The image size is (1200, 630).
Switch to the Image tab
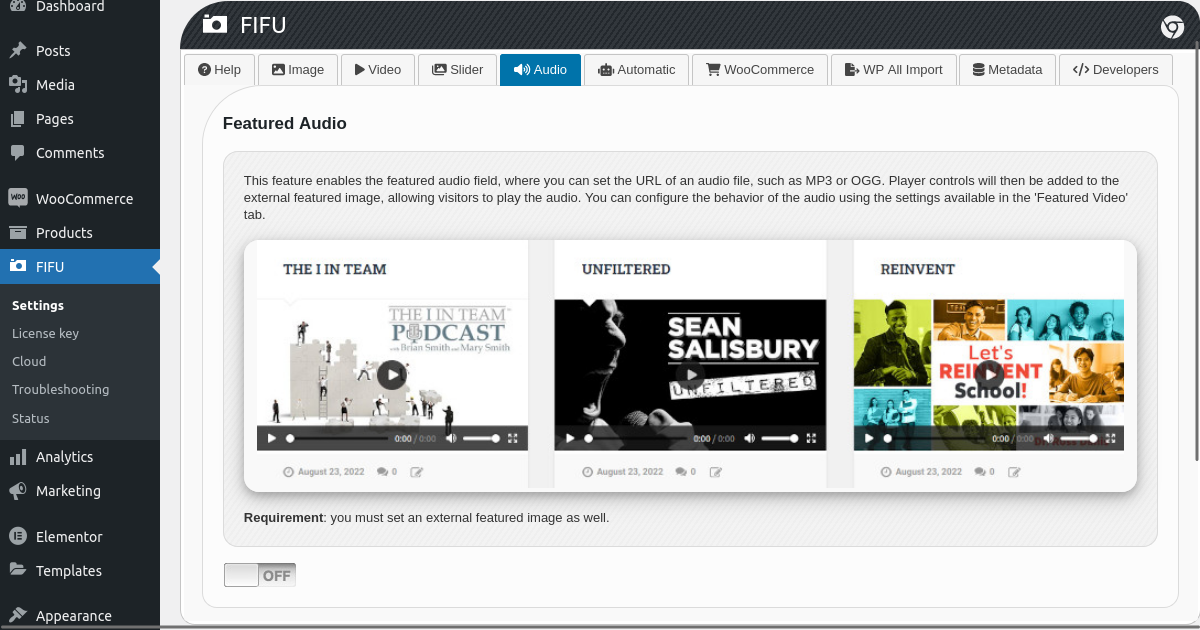click(x=298, y=70)
